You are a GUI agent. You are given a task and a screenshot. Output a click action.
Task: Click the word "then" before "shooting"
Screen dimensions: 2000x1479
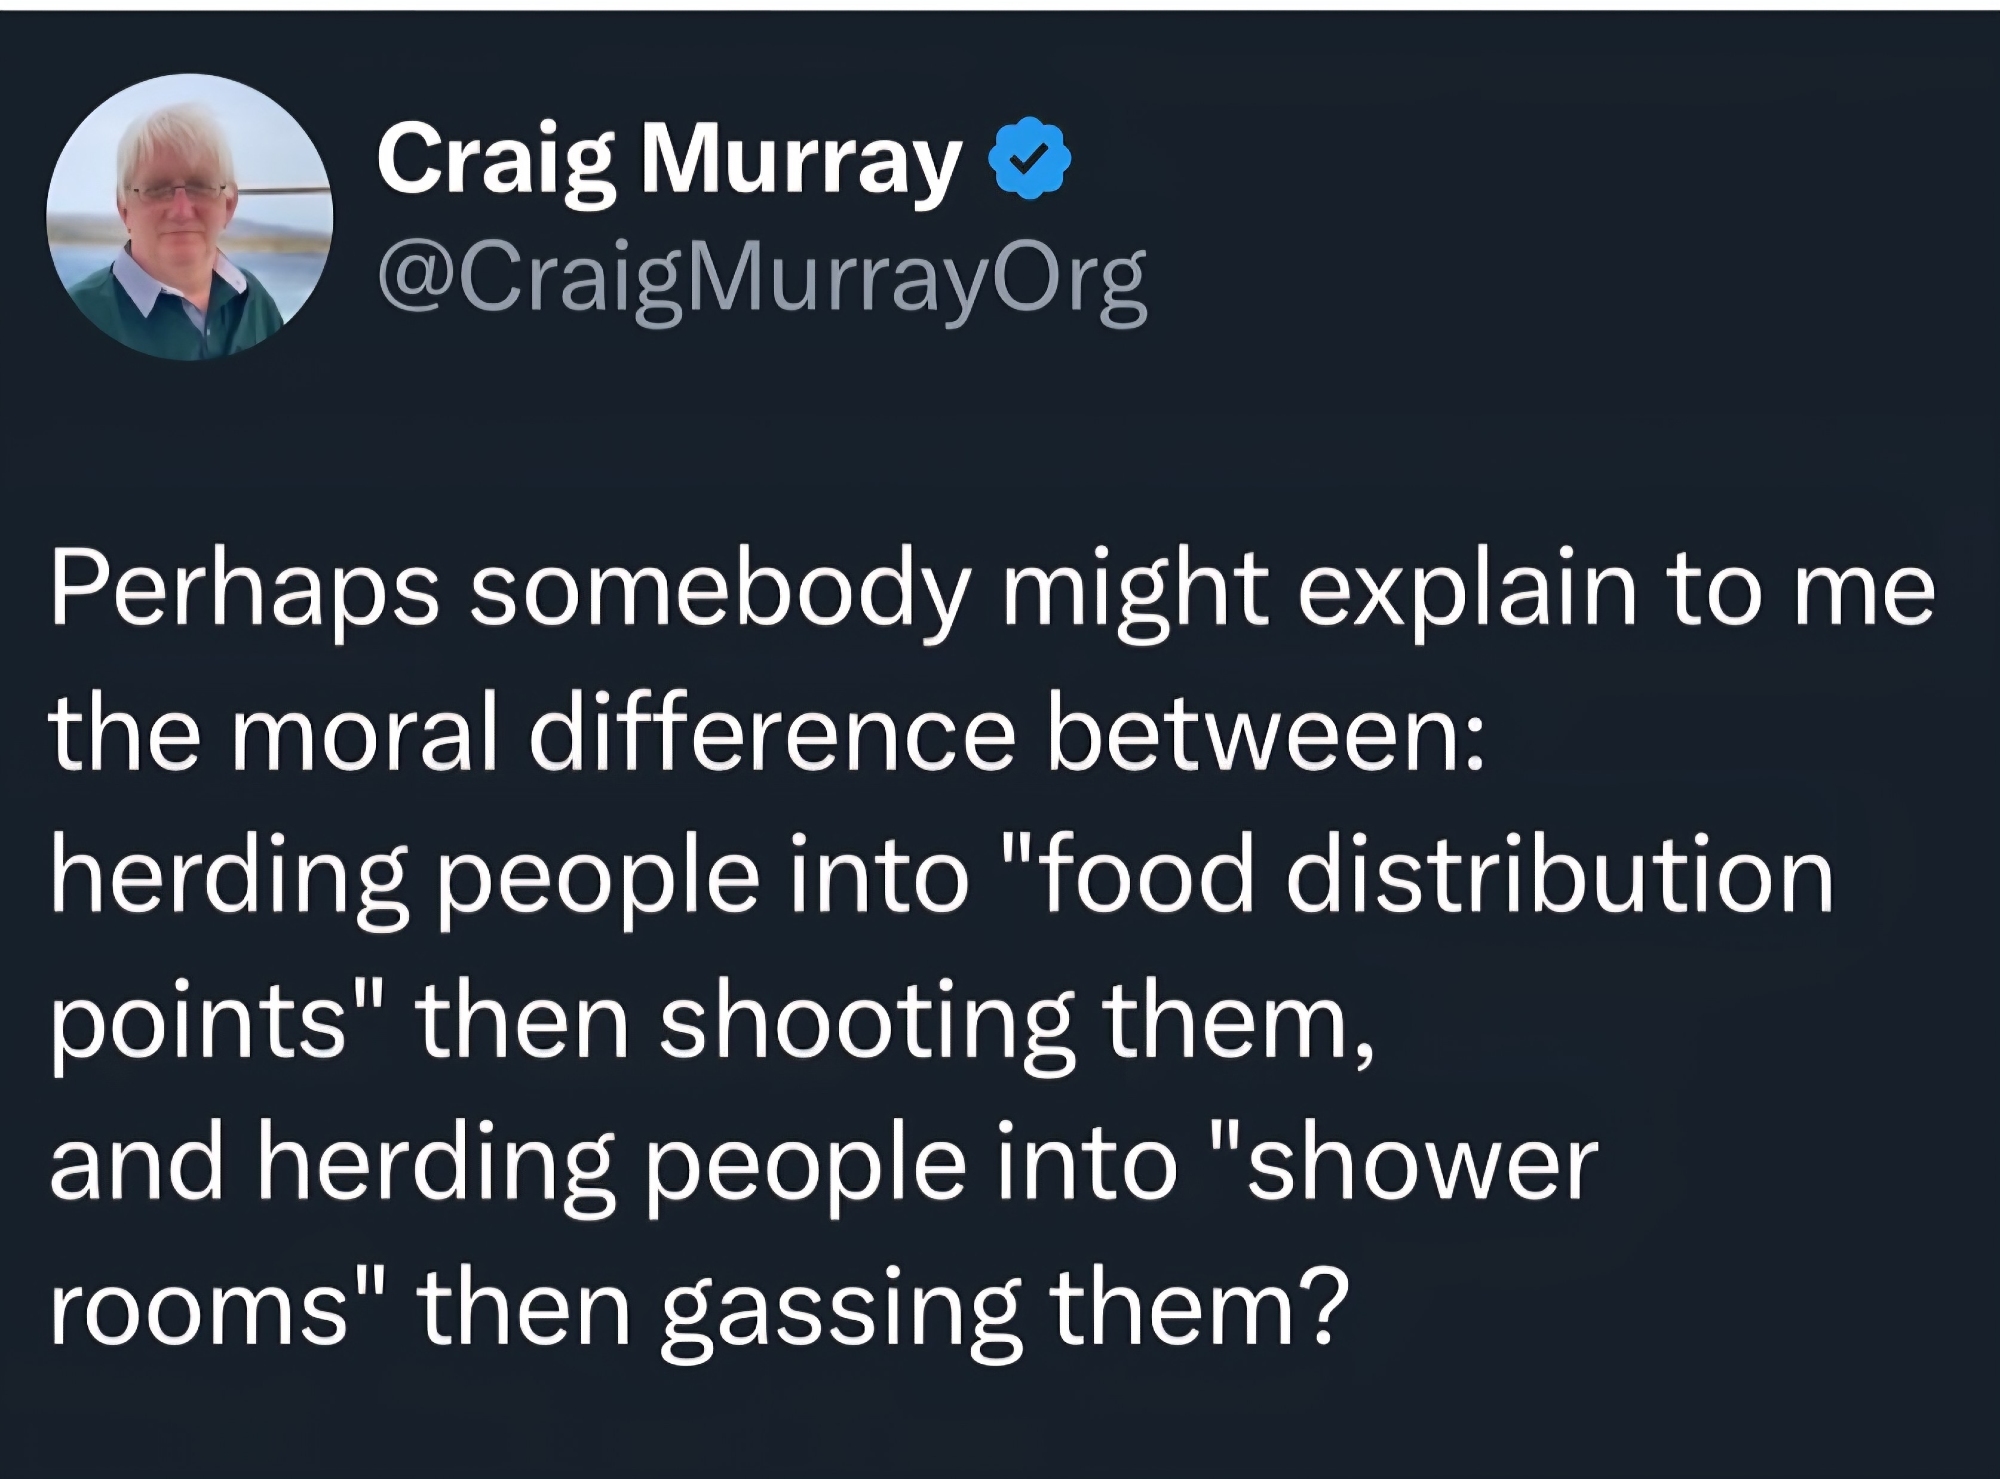521,1023
